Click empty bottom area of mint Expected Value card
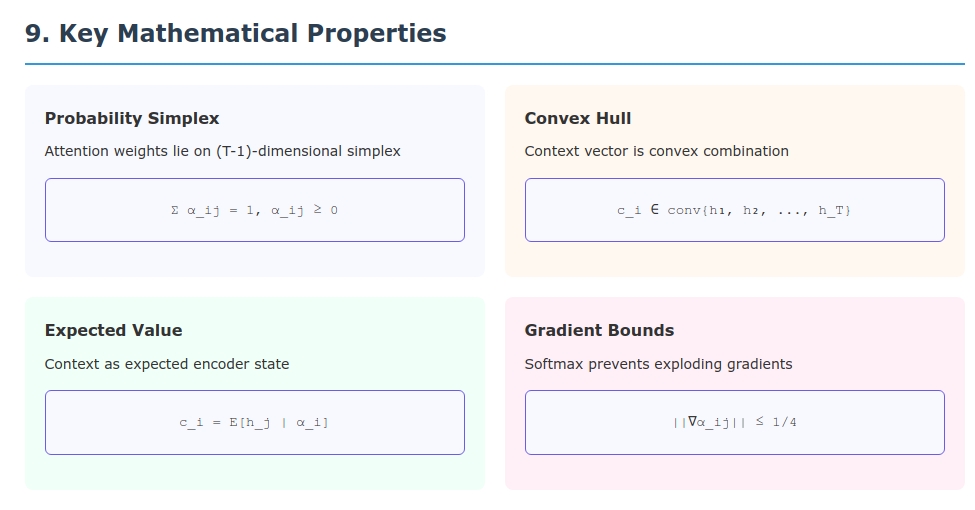Screen dimensions: 975x510 (255, 473)
